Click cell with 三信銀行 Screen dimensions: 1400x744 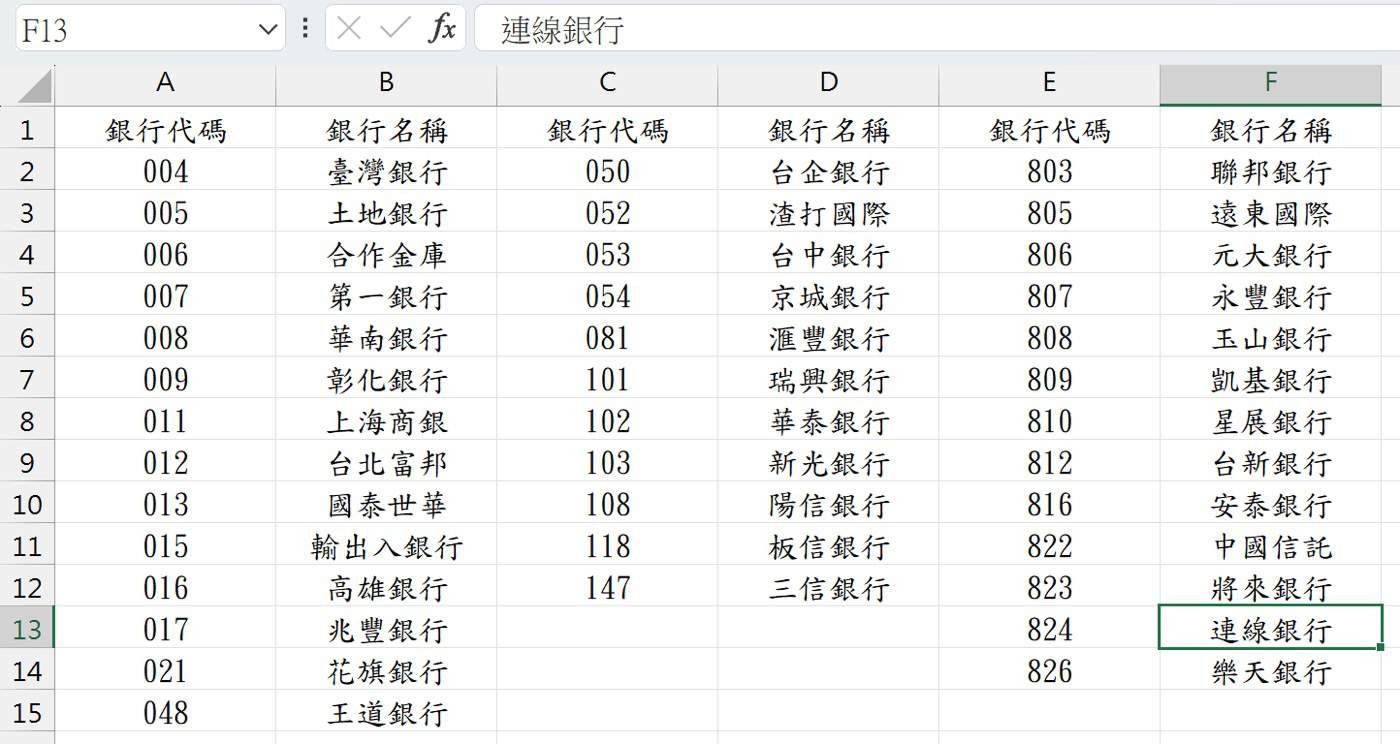pyautogui.click(x=828, y=588)
